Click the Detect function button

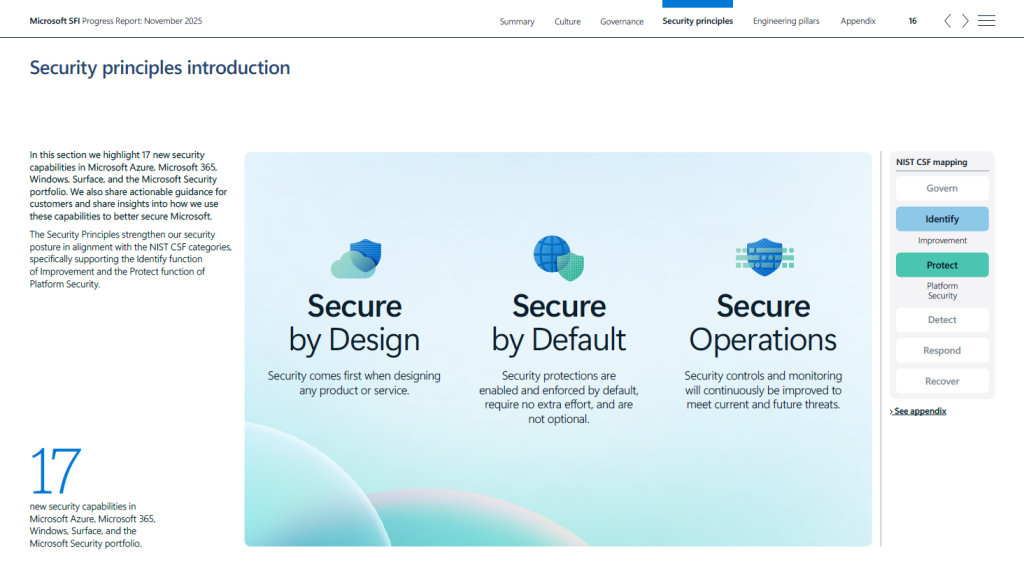(x=942, y=320)
